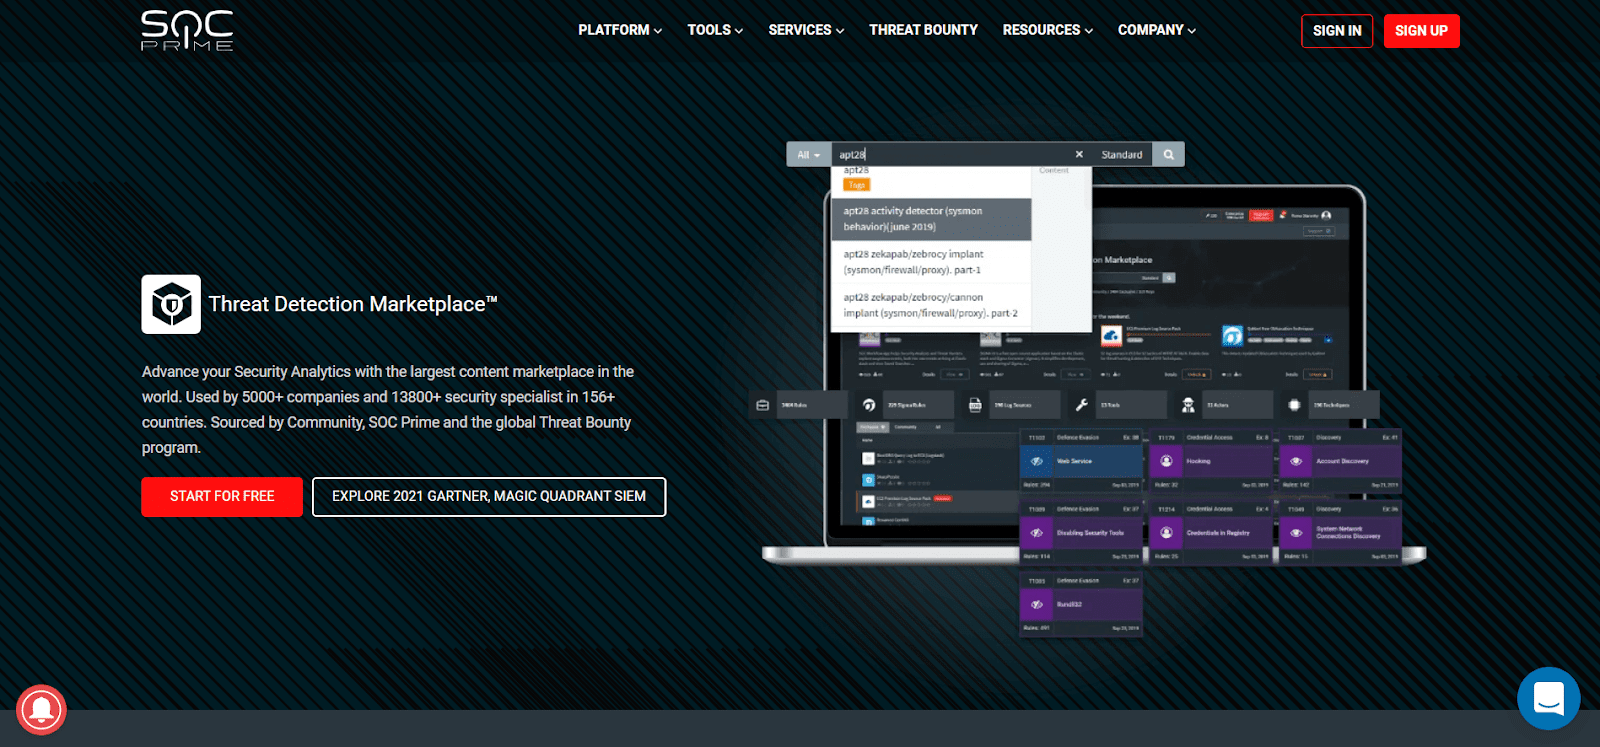Click the Sigma Rules swirl icon
This screenshot has height=747, width=1600.
pyautogui.click(x=869, y=405)
